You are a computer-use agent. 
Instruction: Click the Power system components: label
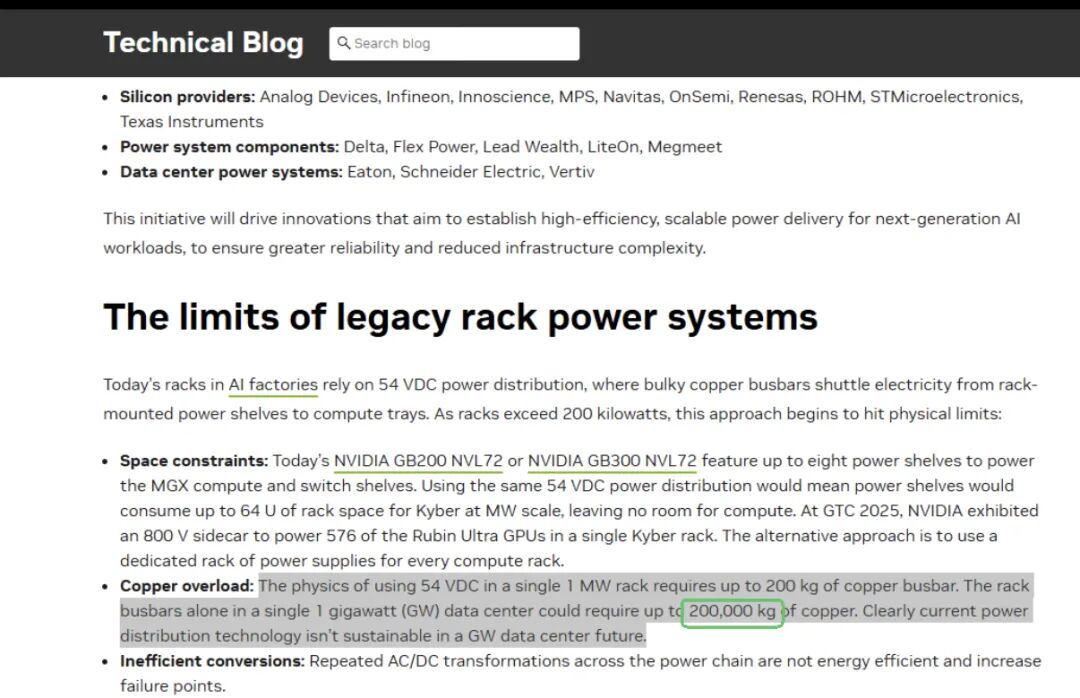click(x=229, y=147)
